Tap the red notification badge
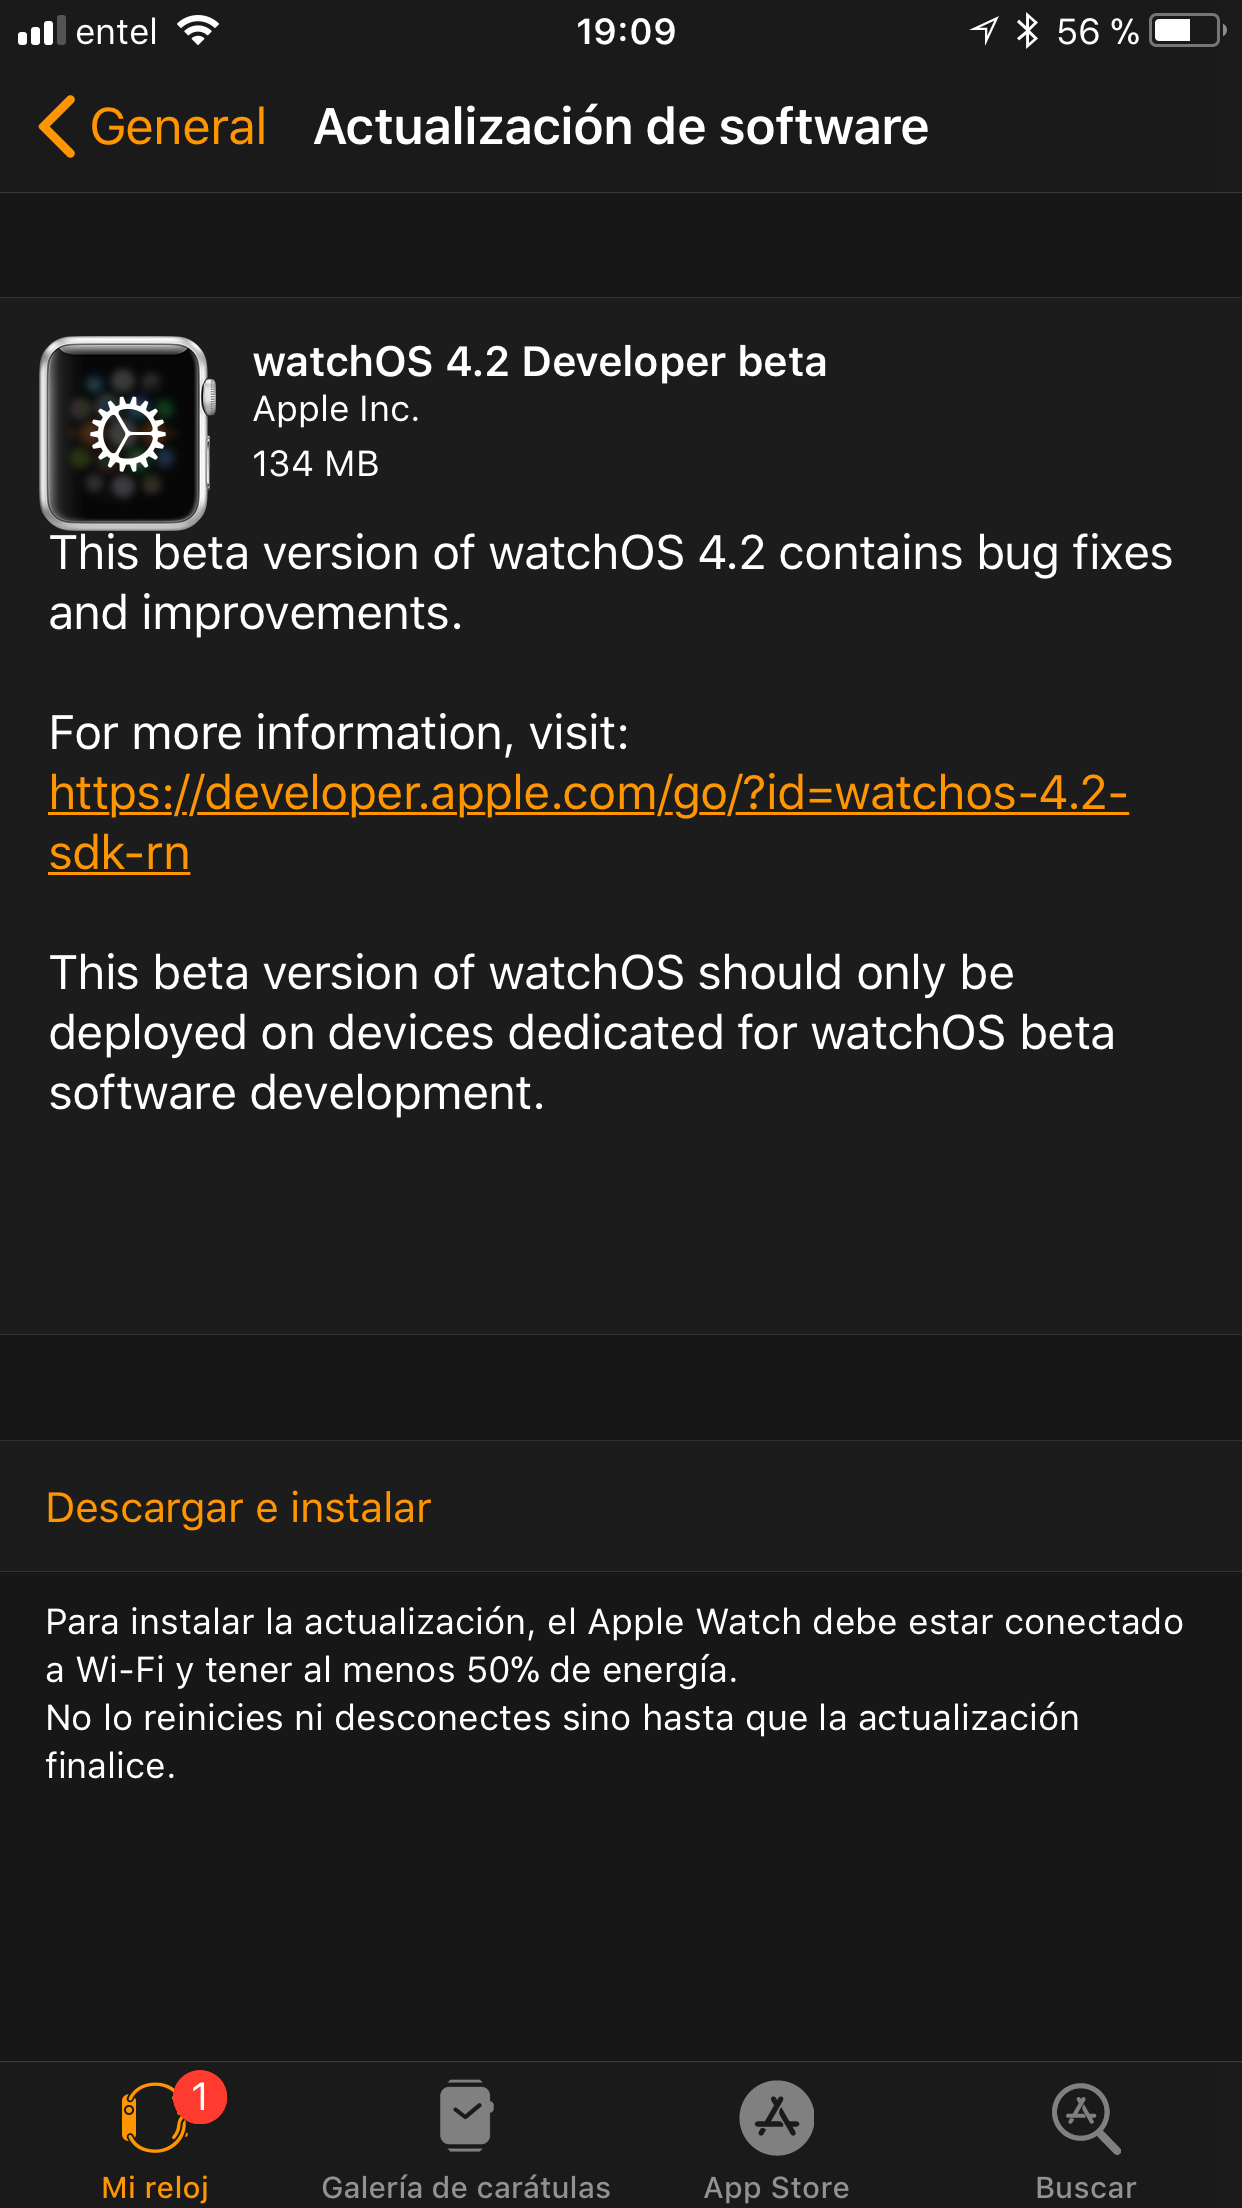Image resolution: width=1242 pixels, height=2208 pixels. pos(200,2095)
